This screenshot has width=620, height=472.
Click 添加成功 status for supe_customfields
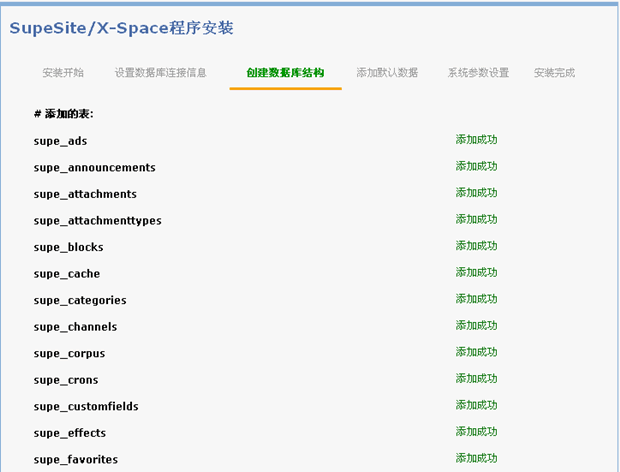coord(476,405)
